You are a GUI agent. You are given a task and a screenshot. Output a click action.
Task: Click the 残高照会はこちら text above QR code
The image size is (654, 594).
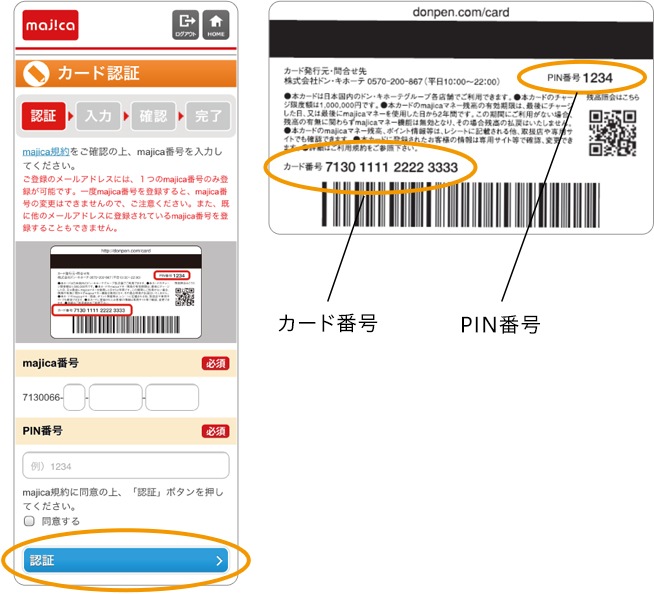(x=612, y=97)
